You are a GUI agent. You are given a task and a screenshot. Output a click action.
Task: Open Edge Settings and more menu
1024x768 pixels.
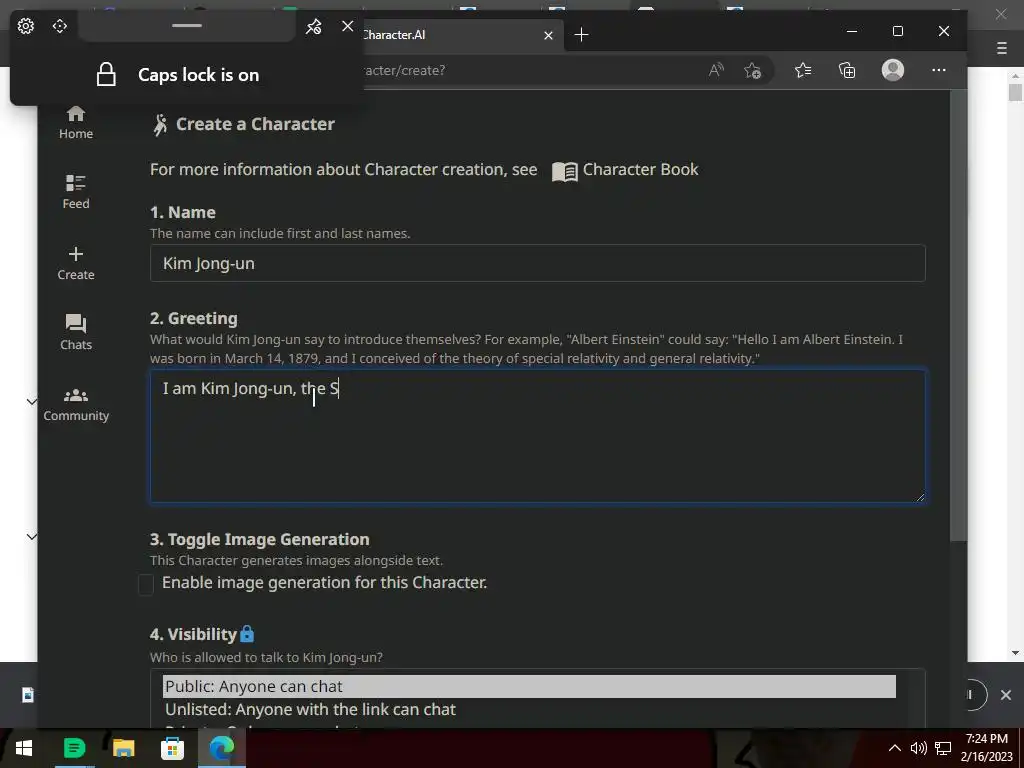[x=939, y=70]
